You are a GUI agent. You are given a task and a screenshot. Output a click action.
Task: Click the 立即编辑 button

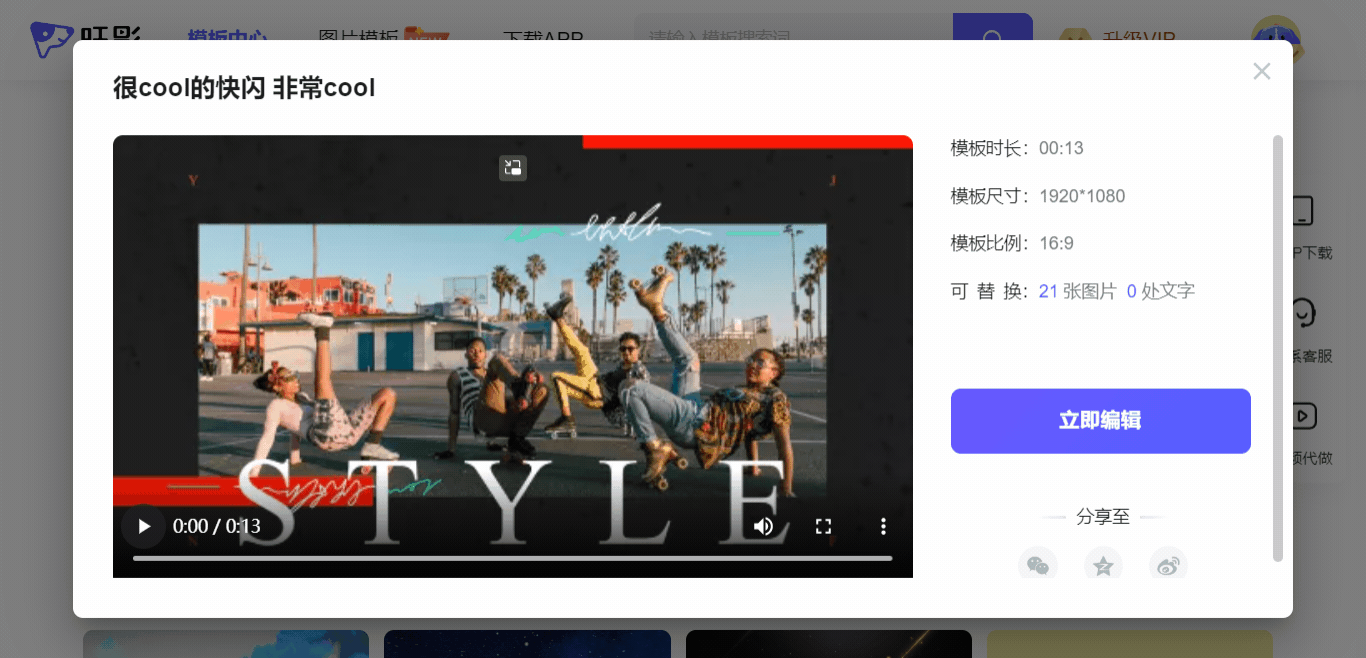(1100, 421)
